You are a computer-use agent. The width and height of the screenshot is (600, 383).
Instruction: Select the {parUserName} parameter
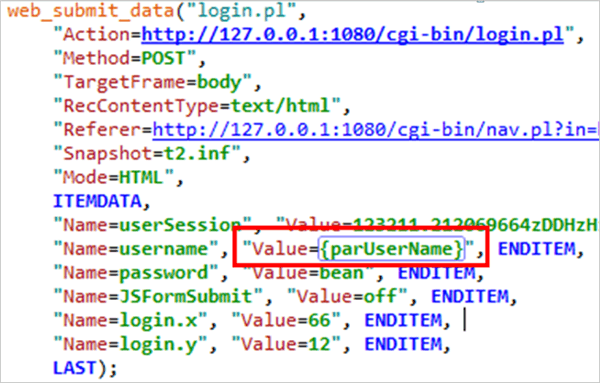tap(392, 249)
